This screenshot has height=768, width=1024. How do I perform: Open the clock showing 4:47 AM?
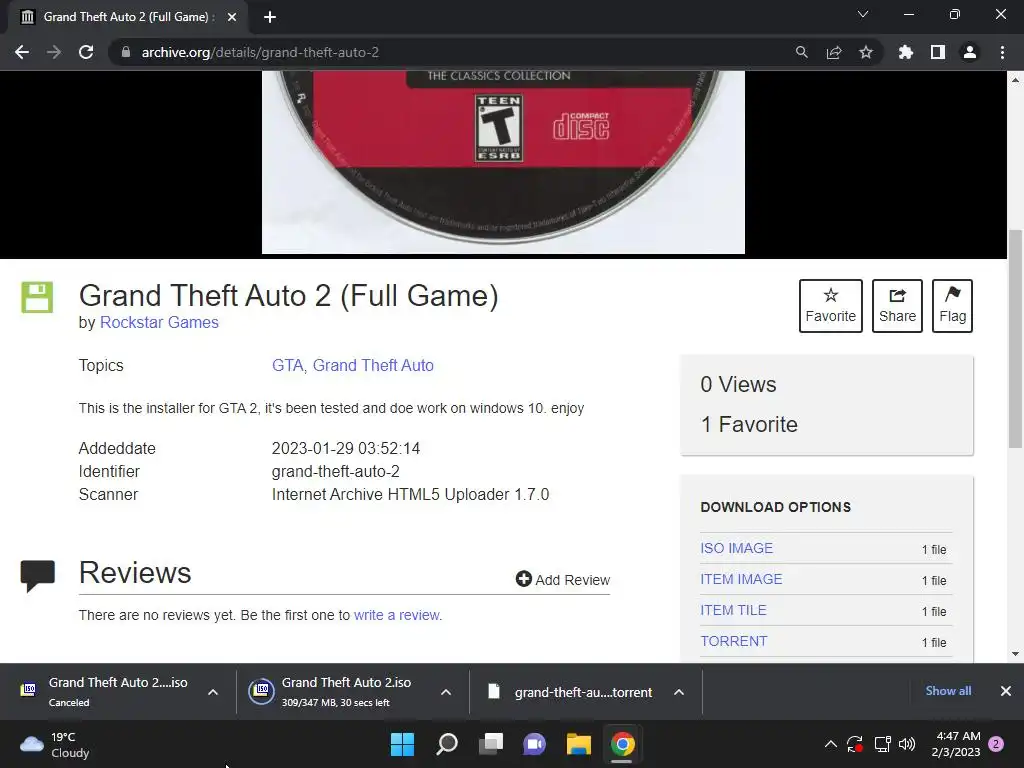tap(956, 744)
